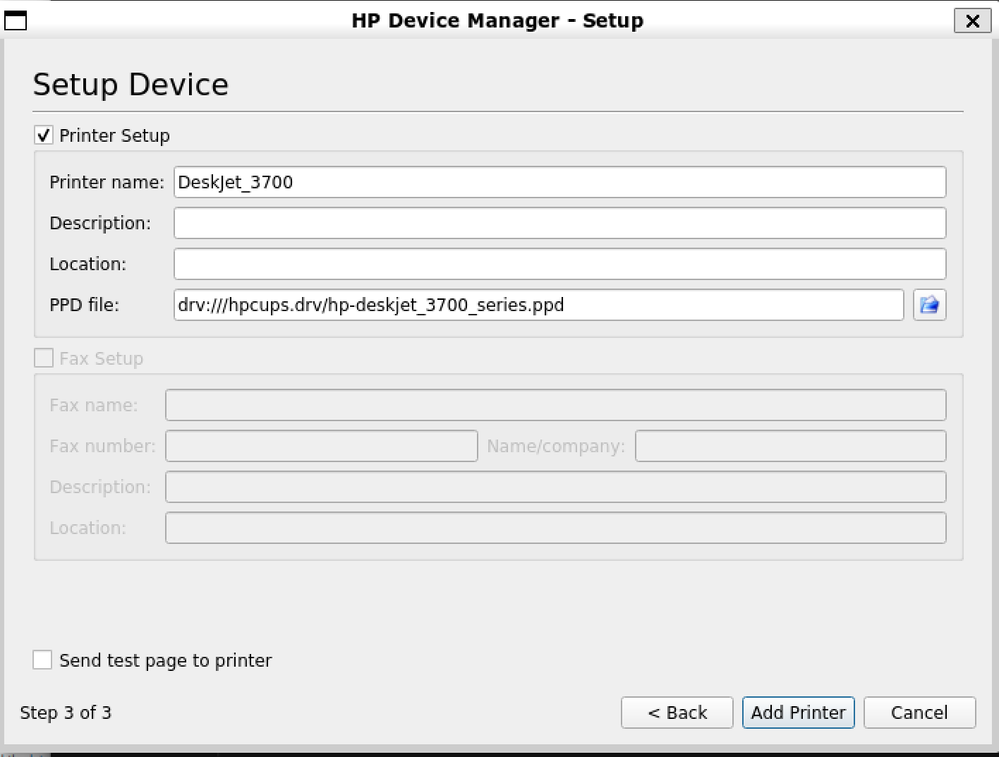
Task: Toggle the Fax Setup checkbox
Action: pyautogui.click(x=43, y=358)
